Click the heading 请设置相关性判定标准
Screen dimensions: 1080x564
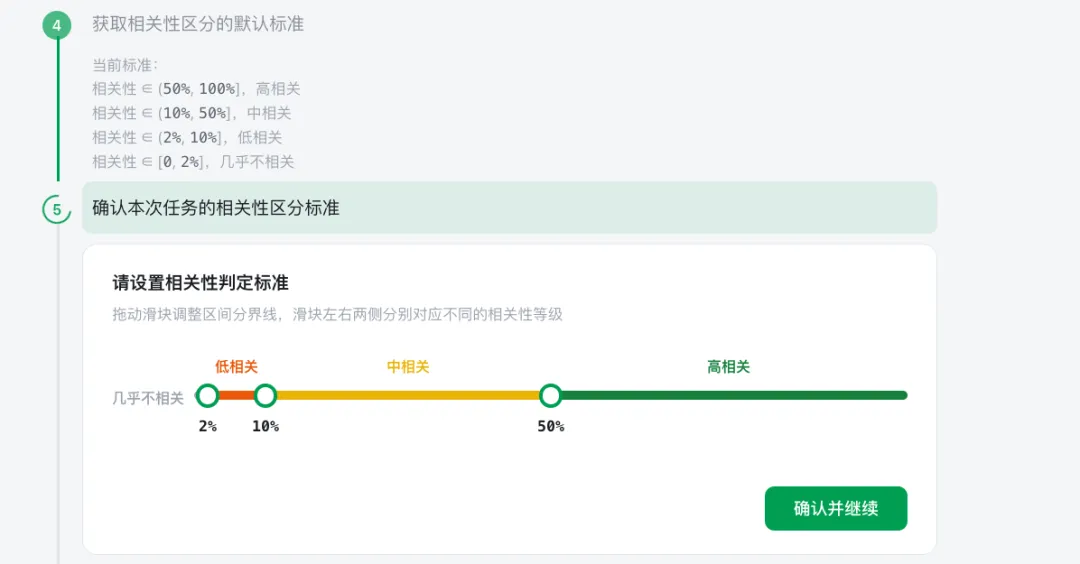tap(200, 283)
